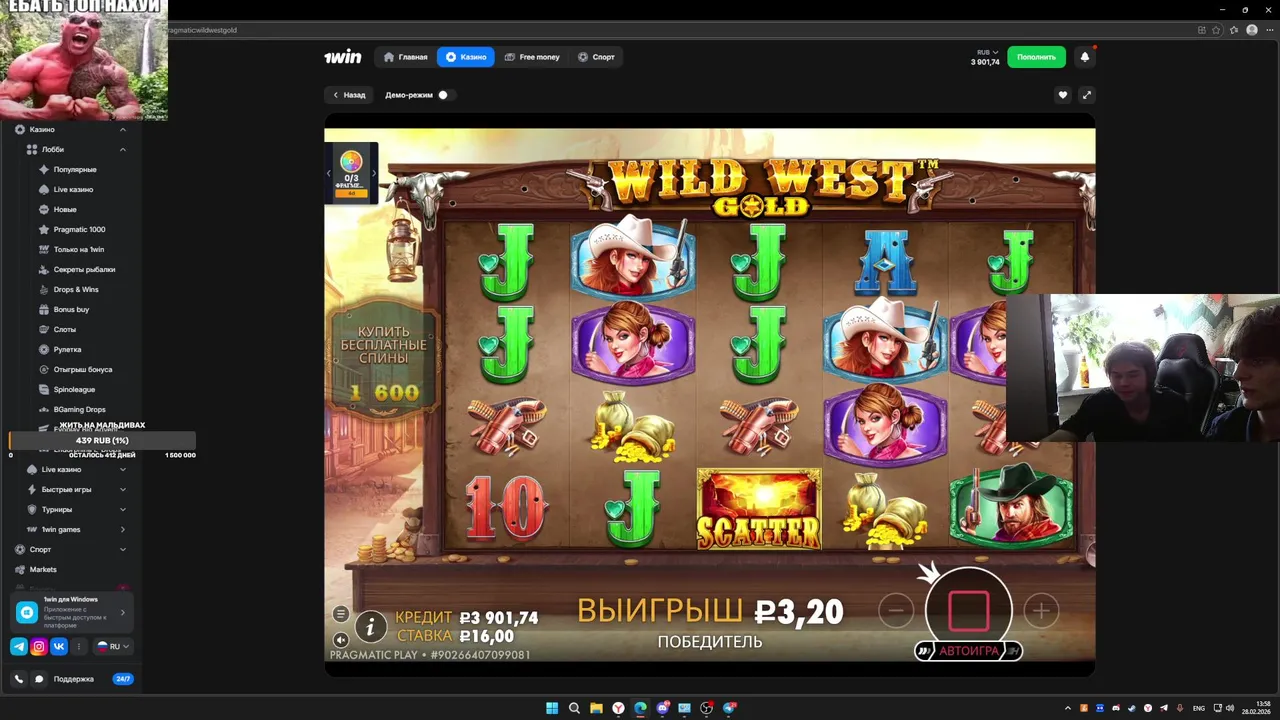Click the Автоигра autoplay button
1280x720 pixels.
tap(968, 651)
